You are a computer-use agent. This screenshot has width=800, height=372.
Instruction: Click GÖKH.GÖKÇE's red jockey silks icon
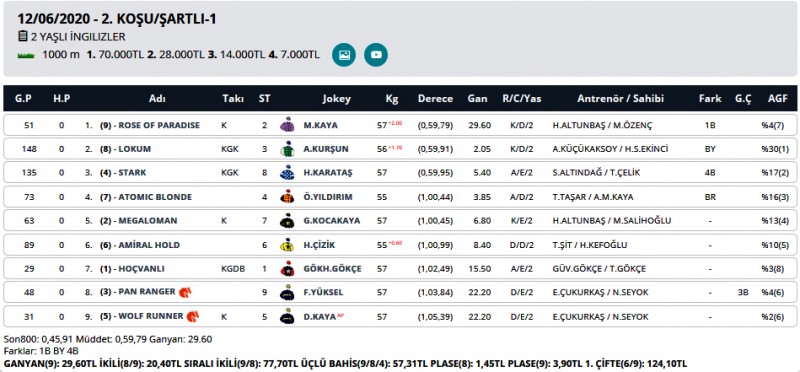tap(287, 269)
